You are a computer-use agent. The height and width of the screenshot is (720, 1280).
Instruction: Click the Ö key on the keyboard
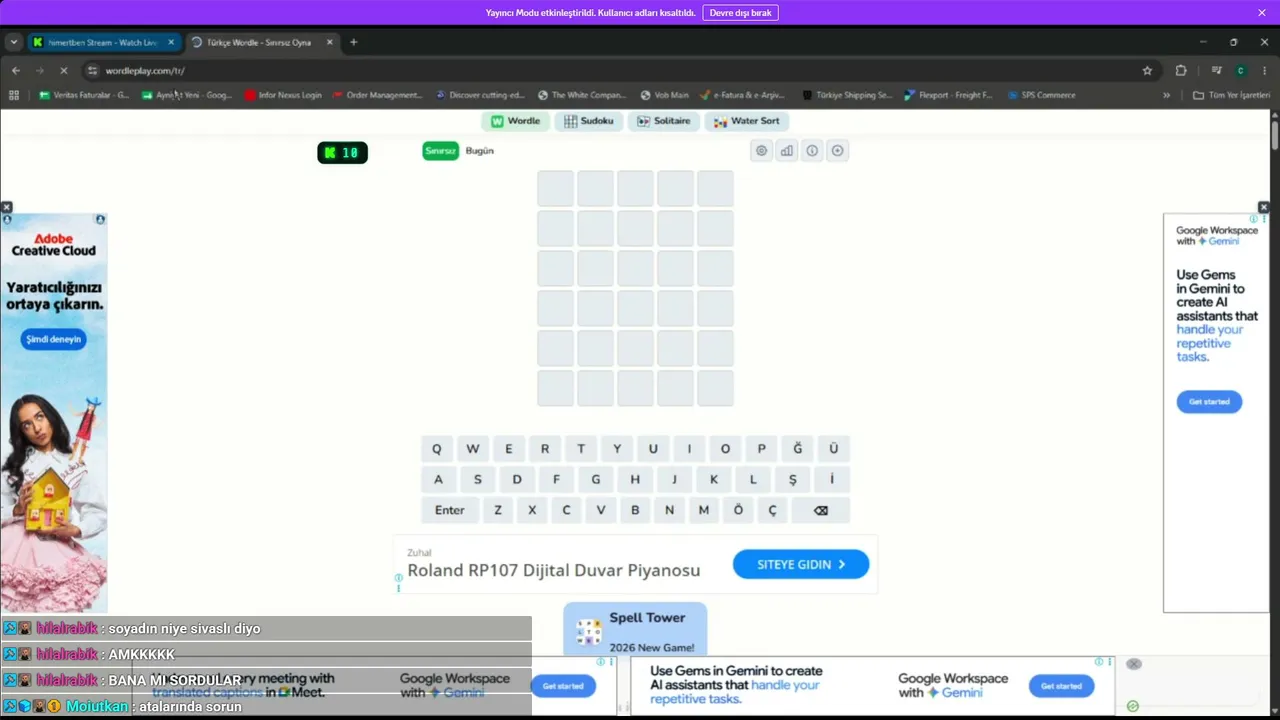[x=738, y=510]
